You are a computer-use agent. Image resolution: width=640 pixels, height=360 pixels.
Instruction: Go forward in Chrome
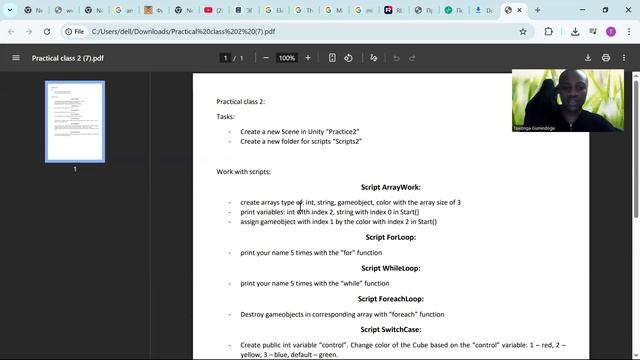(29, 31)
